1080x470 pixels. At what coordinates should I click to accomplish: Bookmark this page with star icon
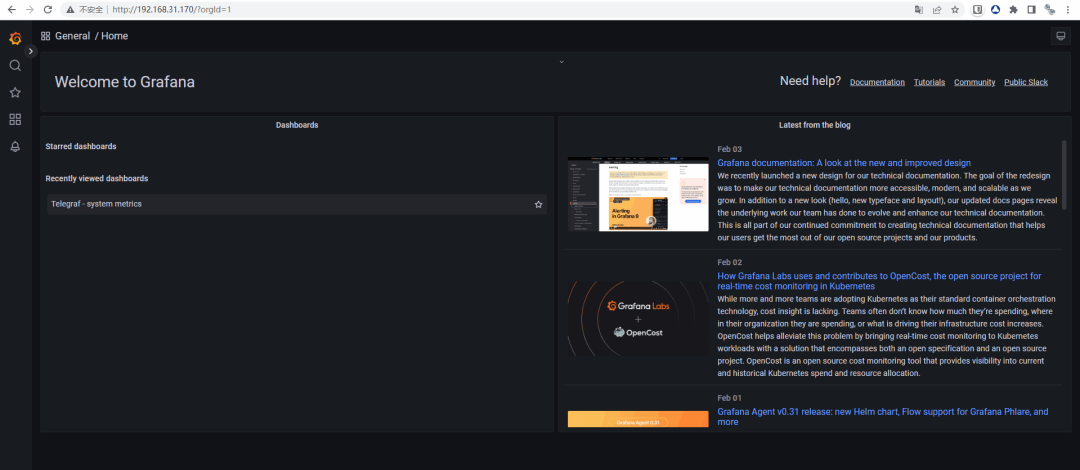point(955,10)
